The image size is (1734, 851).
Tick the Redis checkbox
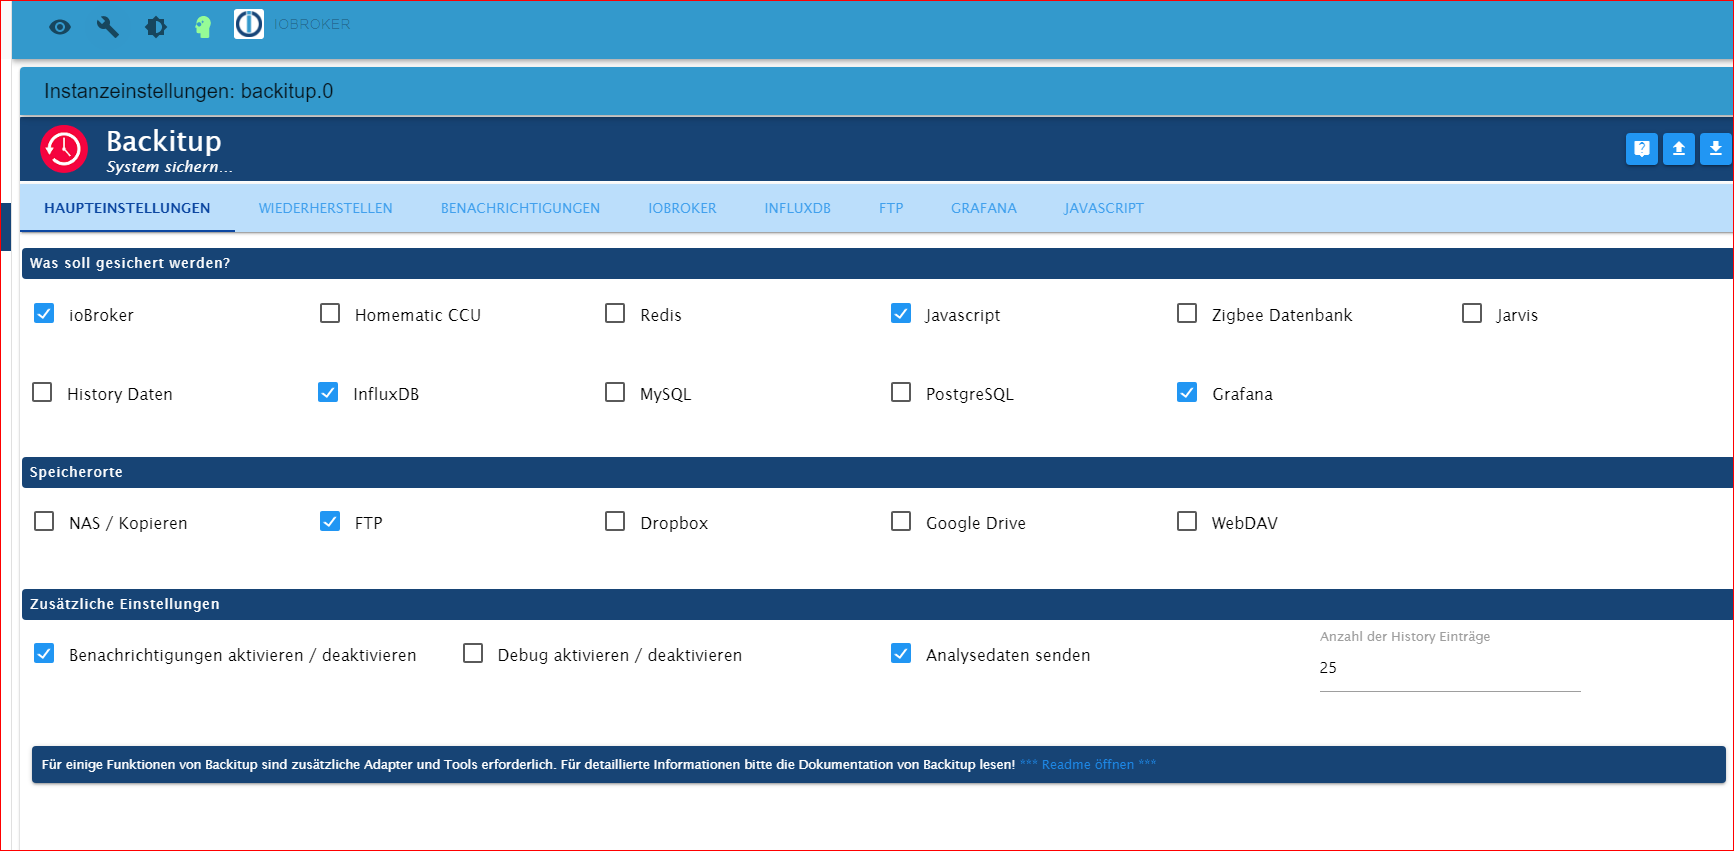(x=615, y=314)
